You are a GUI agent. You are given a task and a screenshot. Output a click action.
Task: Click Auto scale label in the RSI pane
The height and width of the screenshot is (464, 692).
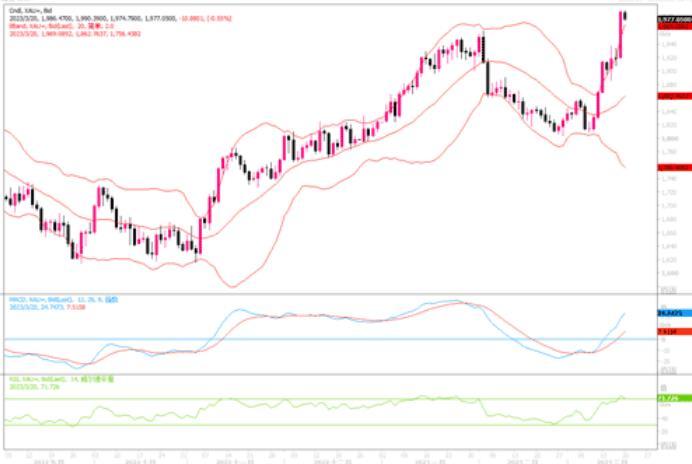[667, 446]
